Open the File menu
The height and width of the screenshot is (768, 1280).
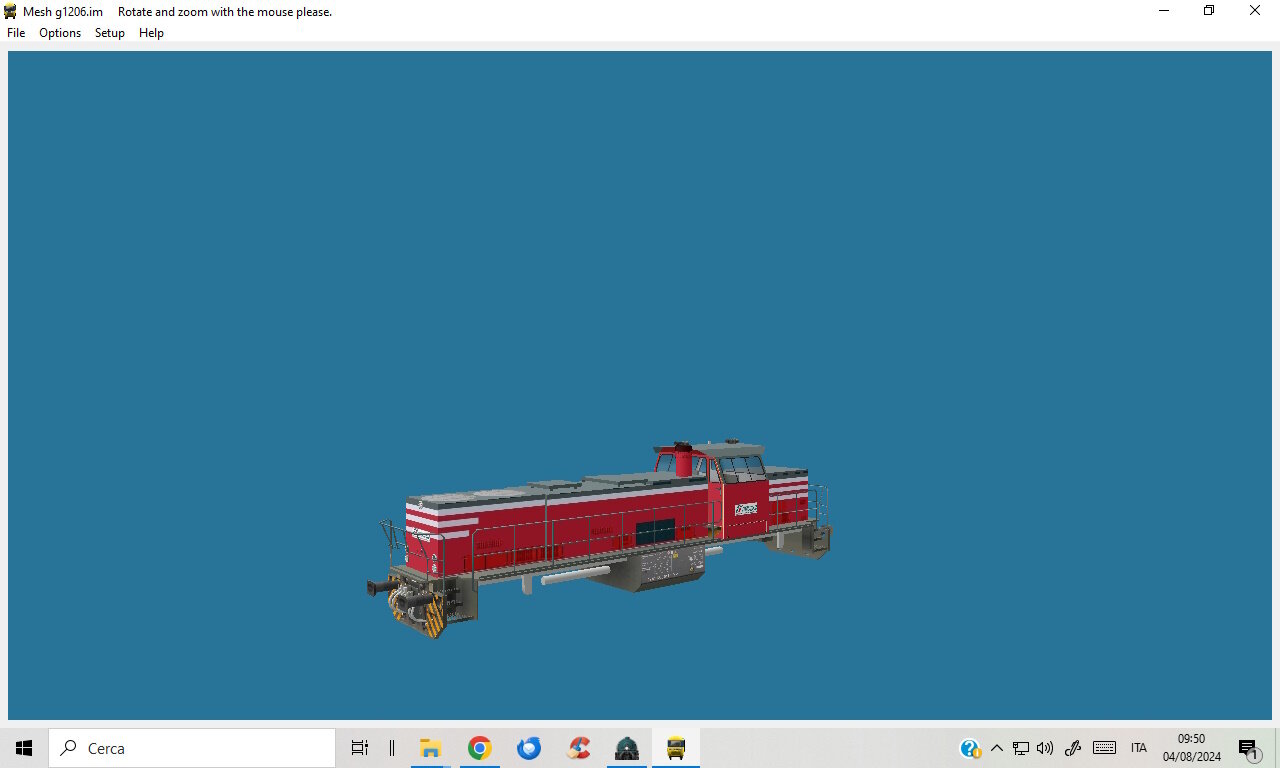[16, 33]
